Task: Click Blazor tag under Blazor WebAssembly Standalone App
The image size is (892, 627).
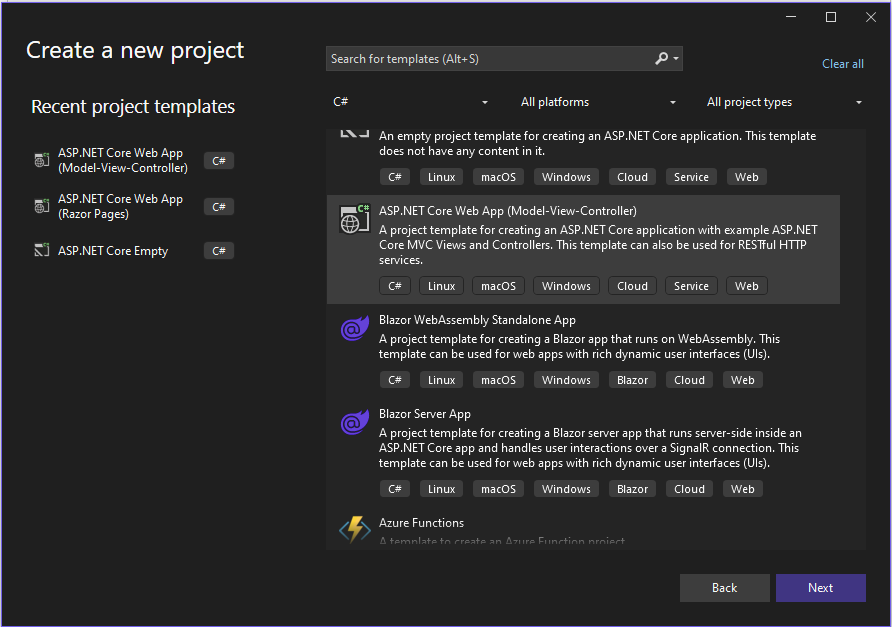Action: (x=632, y=380)
